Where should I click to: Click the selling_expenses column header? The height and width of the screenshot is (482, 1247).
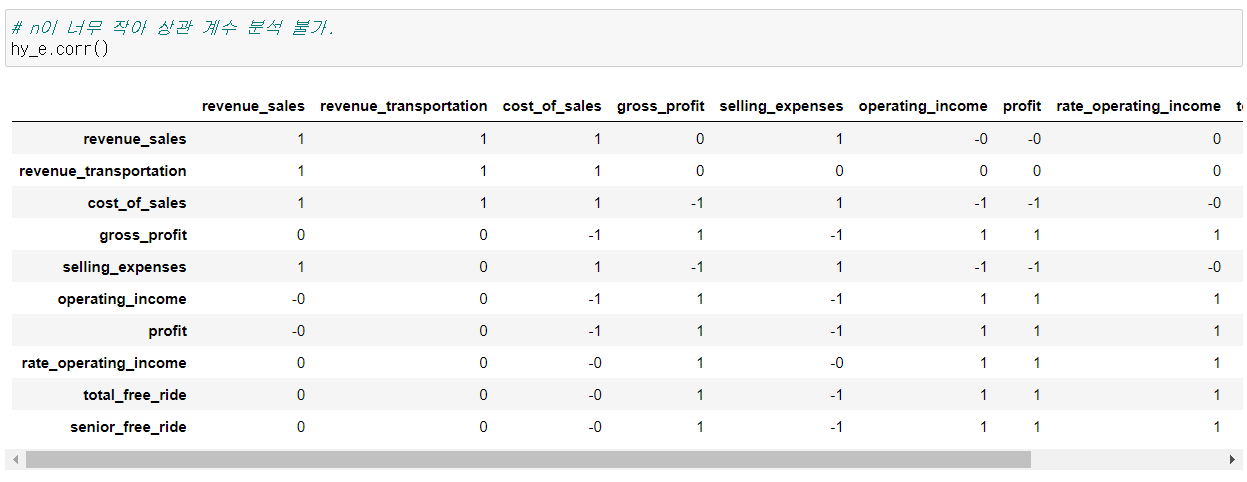(781, 106)
